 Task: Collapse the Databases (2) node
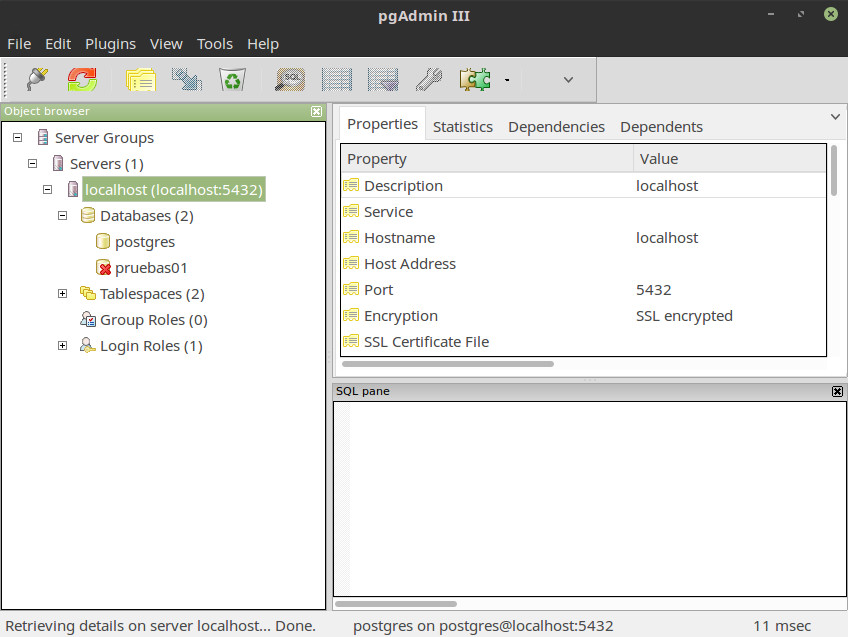click(x=63, y=215)
